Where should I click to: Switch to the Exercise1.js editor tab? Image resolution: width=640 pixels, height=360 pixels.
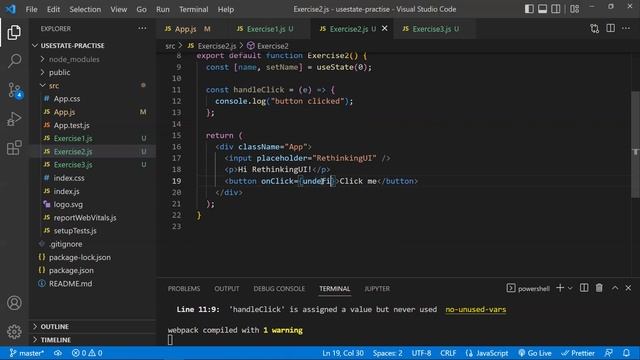pos(270,29)
